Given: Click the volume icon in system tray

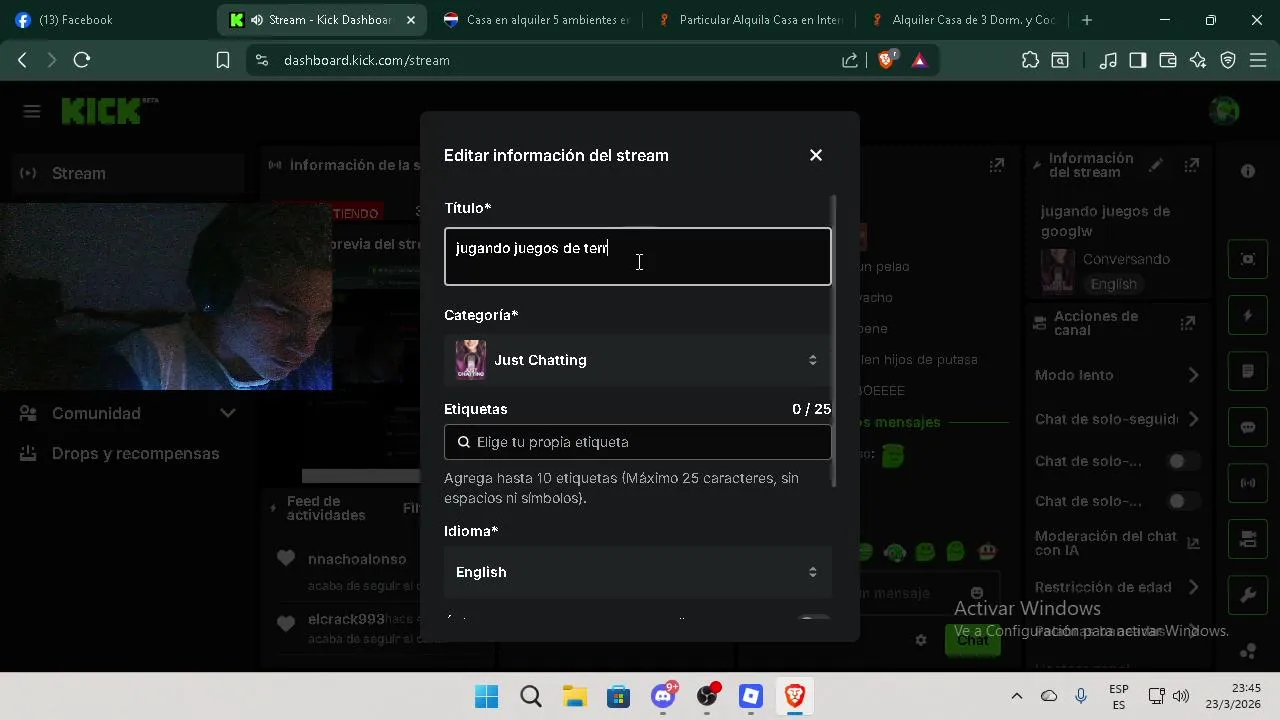Looking at the screenshot, I should tap(1181, 696).
